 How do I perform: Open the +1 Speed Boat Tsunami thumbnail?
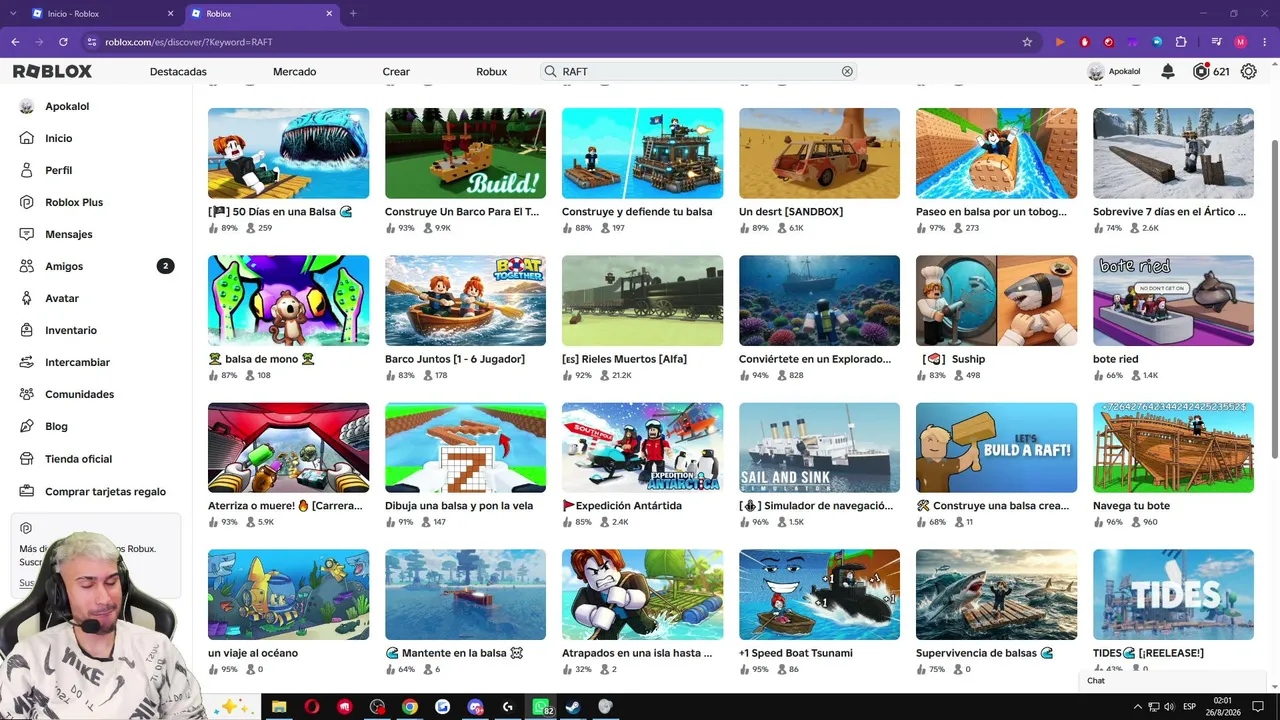pos(819,594)
